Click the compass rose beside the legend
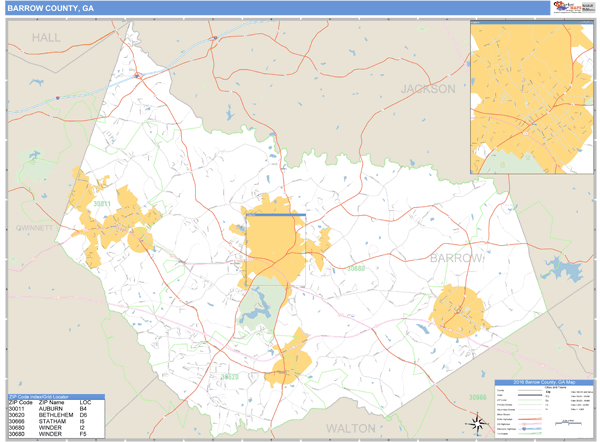600x442 pixels. pos(476,423)
